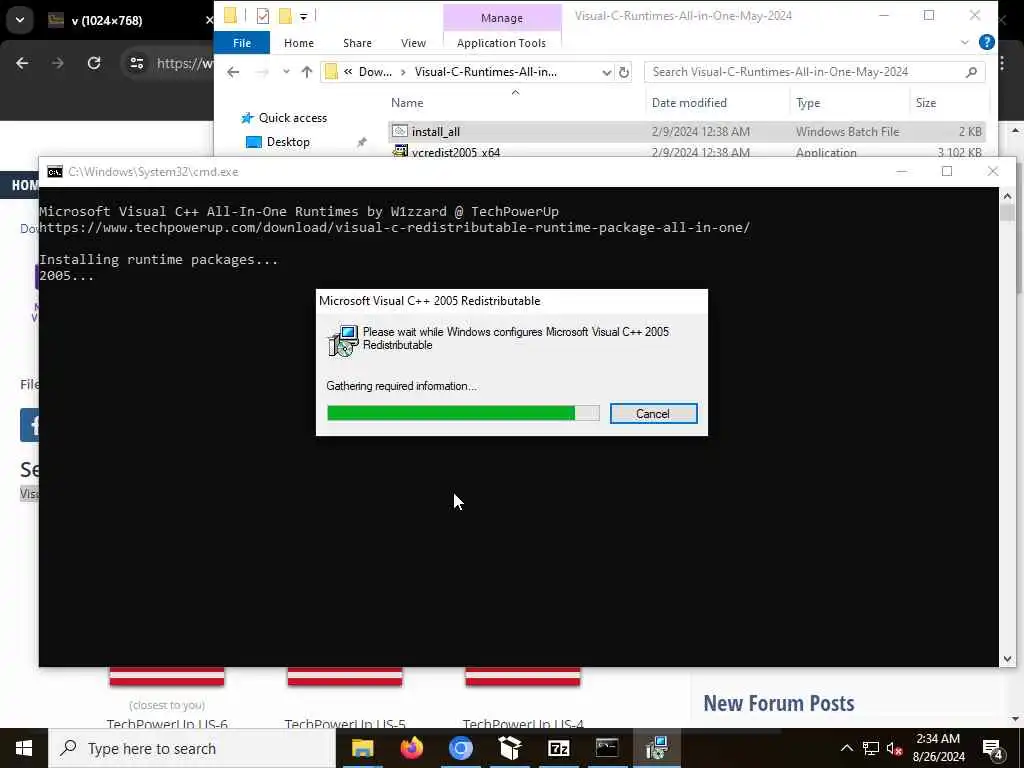Image resolution: width=1024 pixels, height=768 pixels.
Task: Open Firefox from the taskbar
Action: [411, 748]
